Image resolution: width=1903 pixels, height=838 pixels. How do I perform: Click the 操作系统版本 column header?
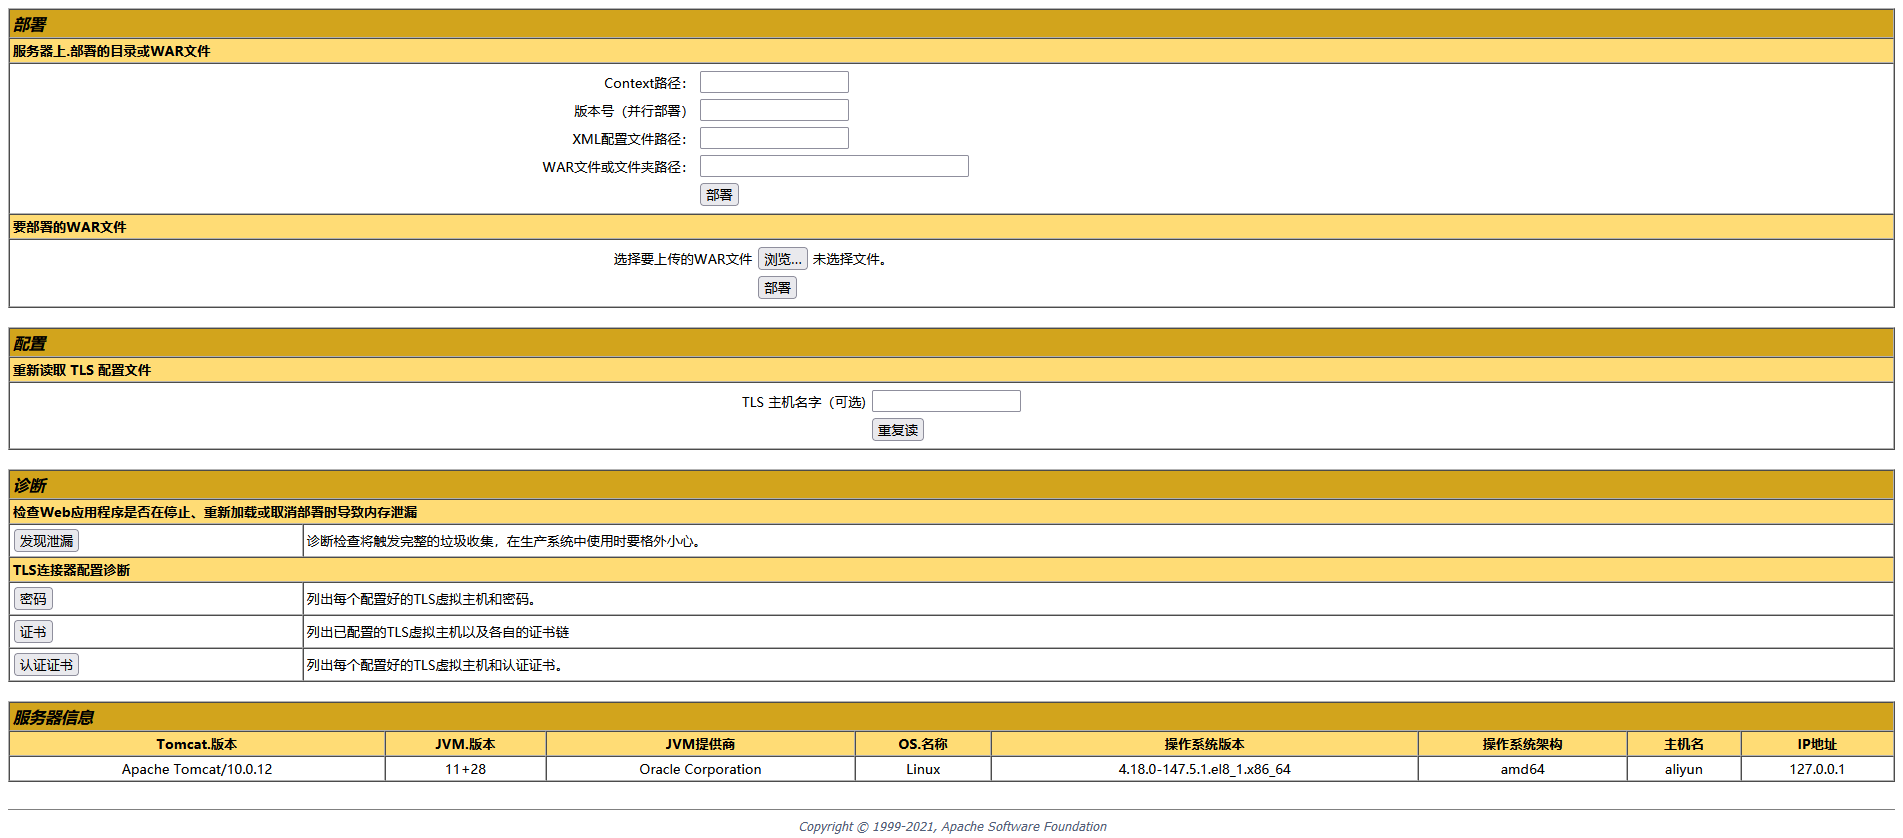1204,744
